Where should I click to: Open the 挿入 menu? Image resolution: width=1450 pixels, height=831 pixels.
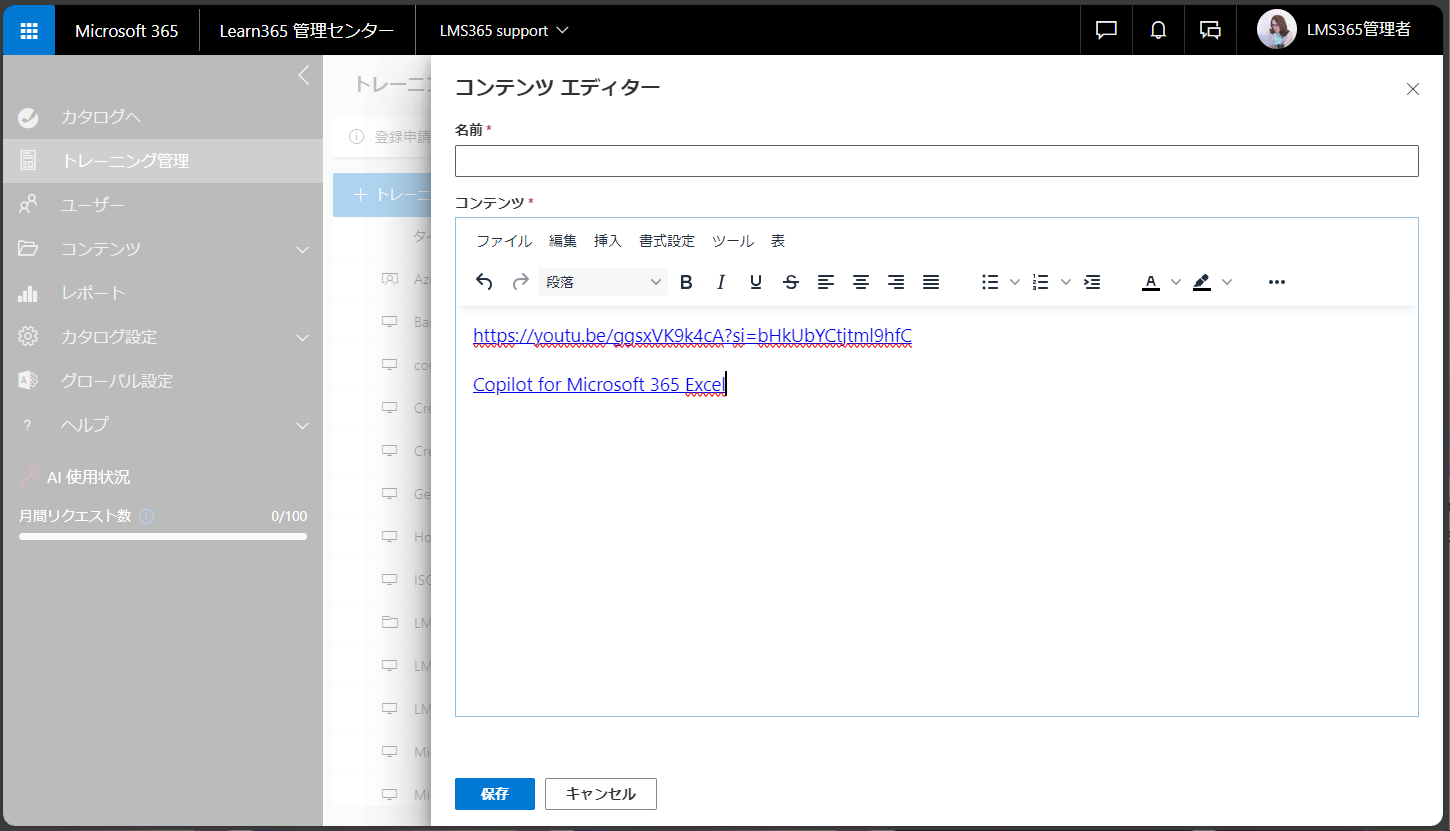(608, 241)
